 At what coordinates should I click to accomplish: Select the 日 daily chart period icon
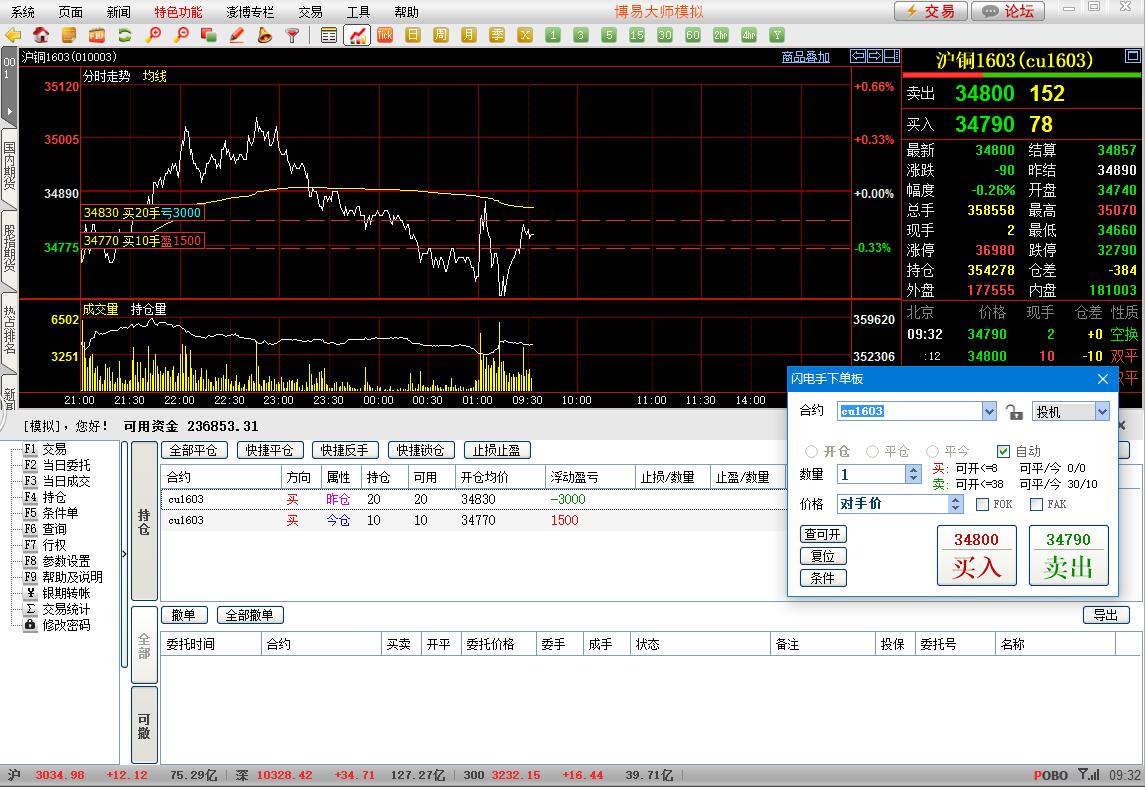point(413,35)
